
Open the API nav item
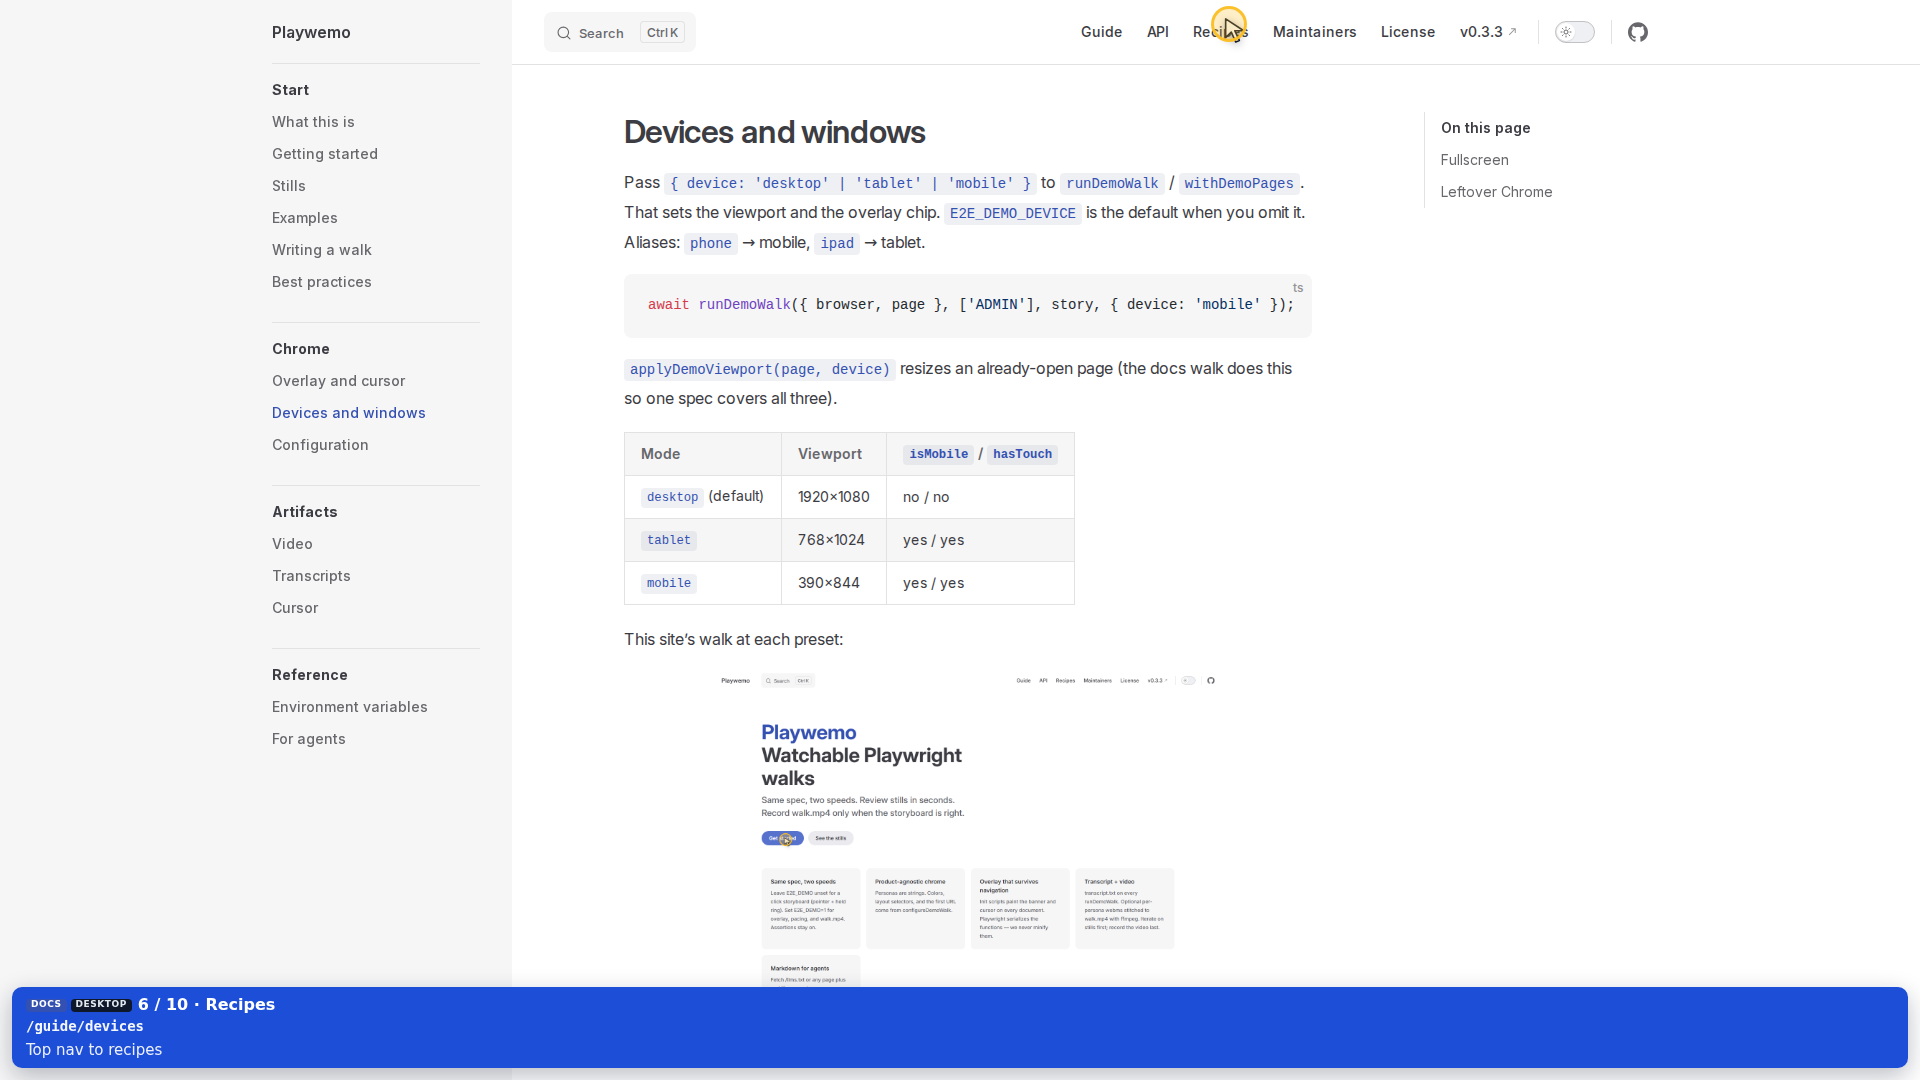(1158, 32)
